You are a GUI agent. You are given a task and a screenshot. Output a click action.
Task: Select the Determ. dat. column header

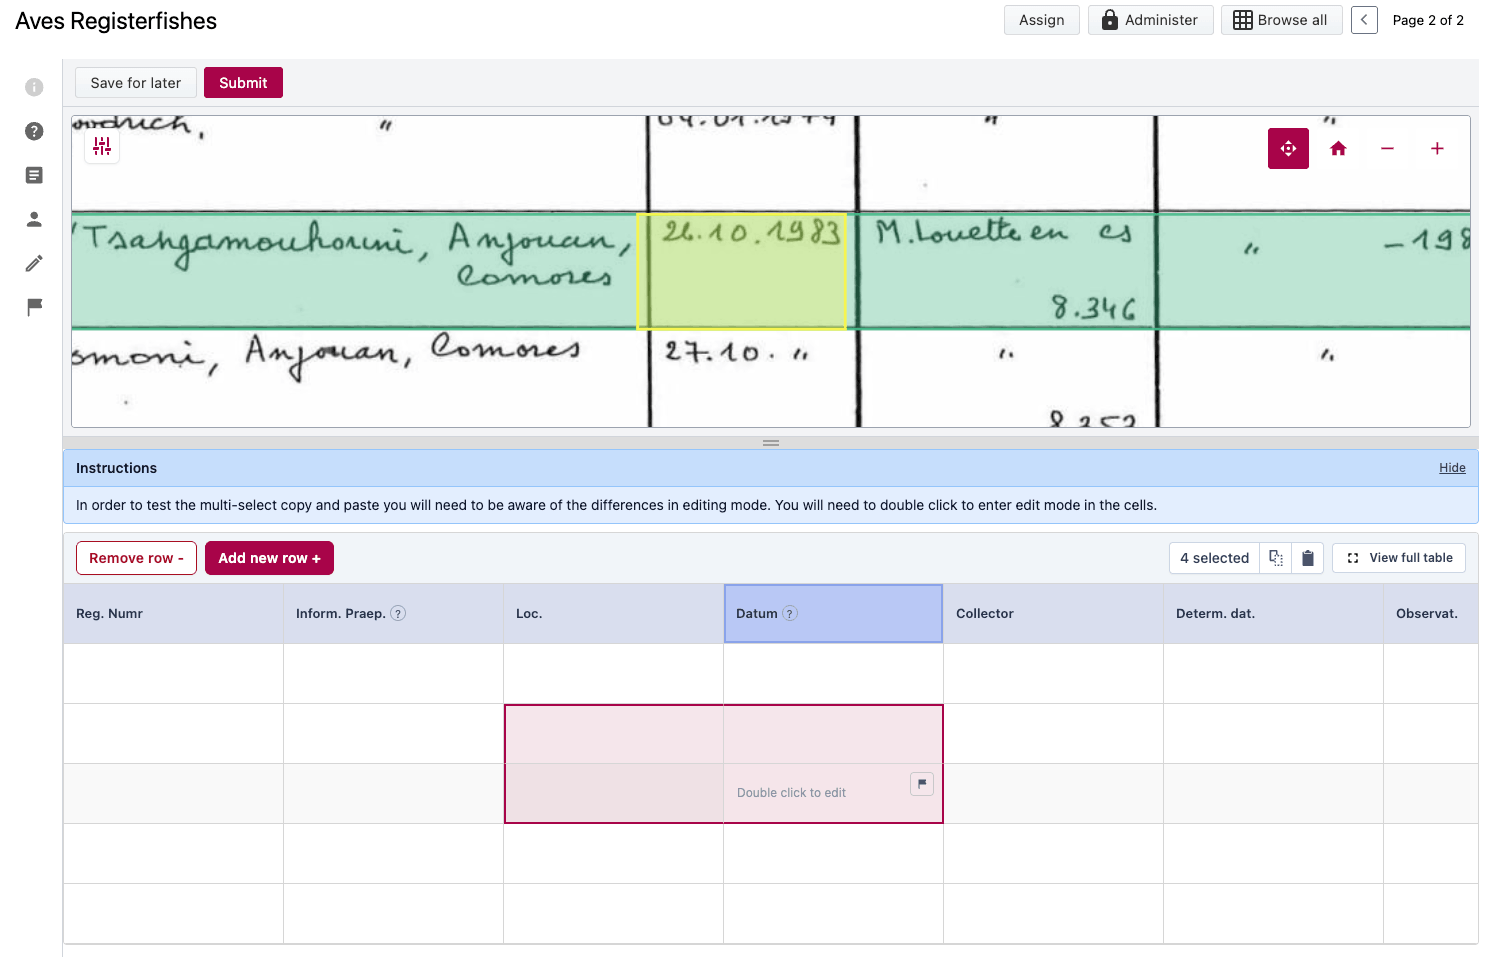click(1273, 613)
